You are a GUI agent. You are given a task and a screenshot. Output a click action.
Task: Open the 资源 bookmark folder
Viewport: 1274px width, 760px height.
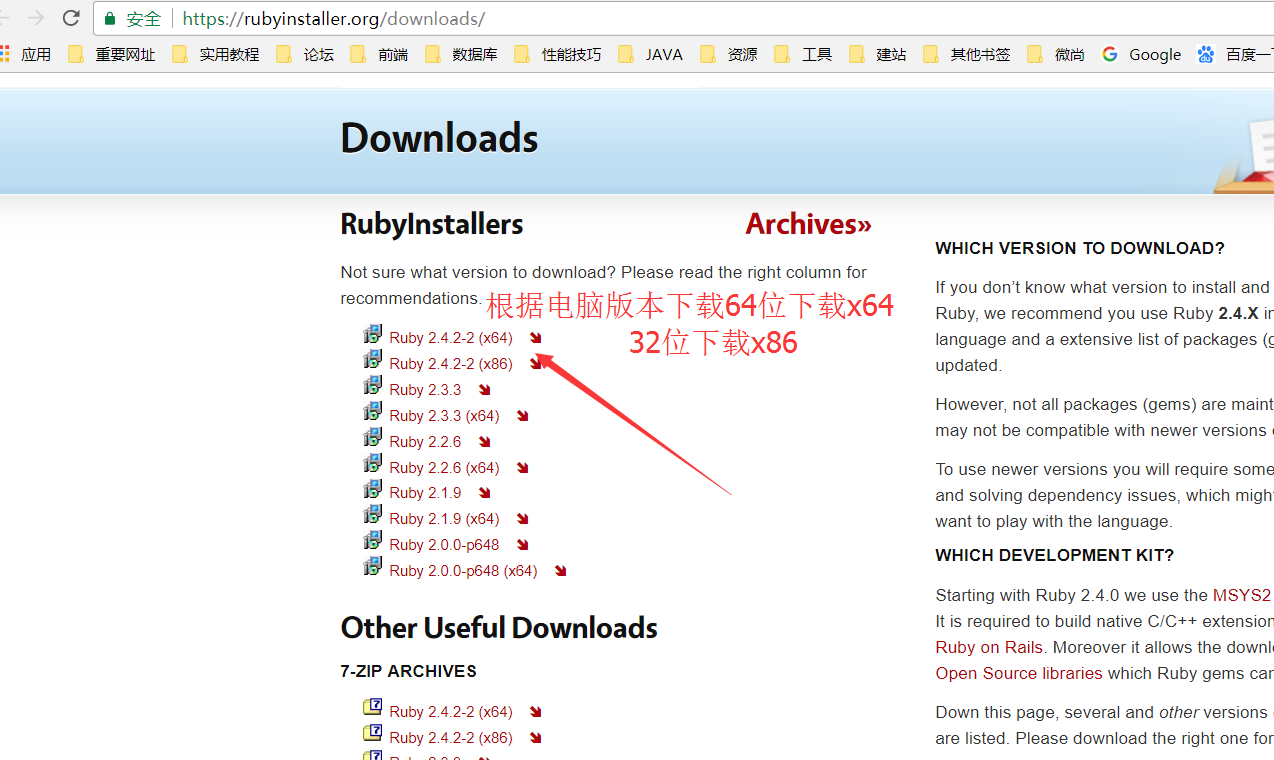(x=729, y=54)
